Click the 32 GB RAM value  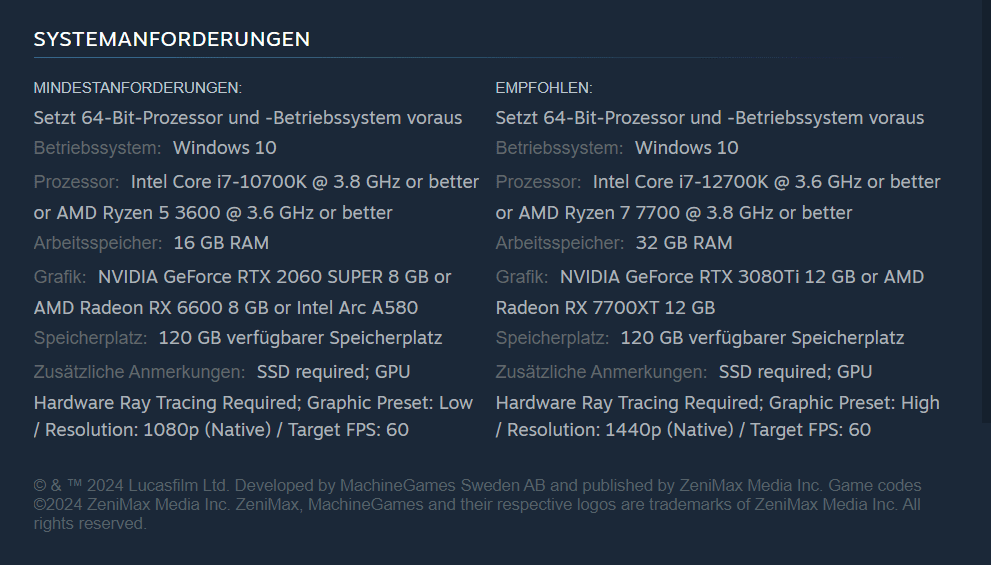click(x=683, y=243)
